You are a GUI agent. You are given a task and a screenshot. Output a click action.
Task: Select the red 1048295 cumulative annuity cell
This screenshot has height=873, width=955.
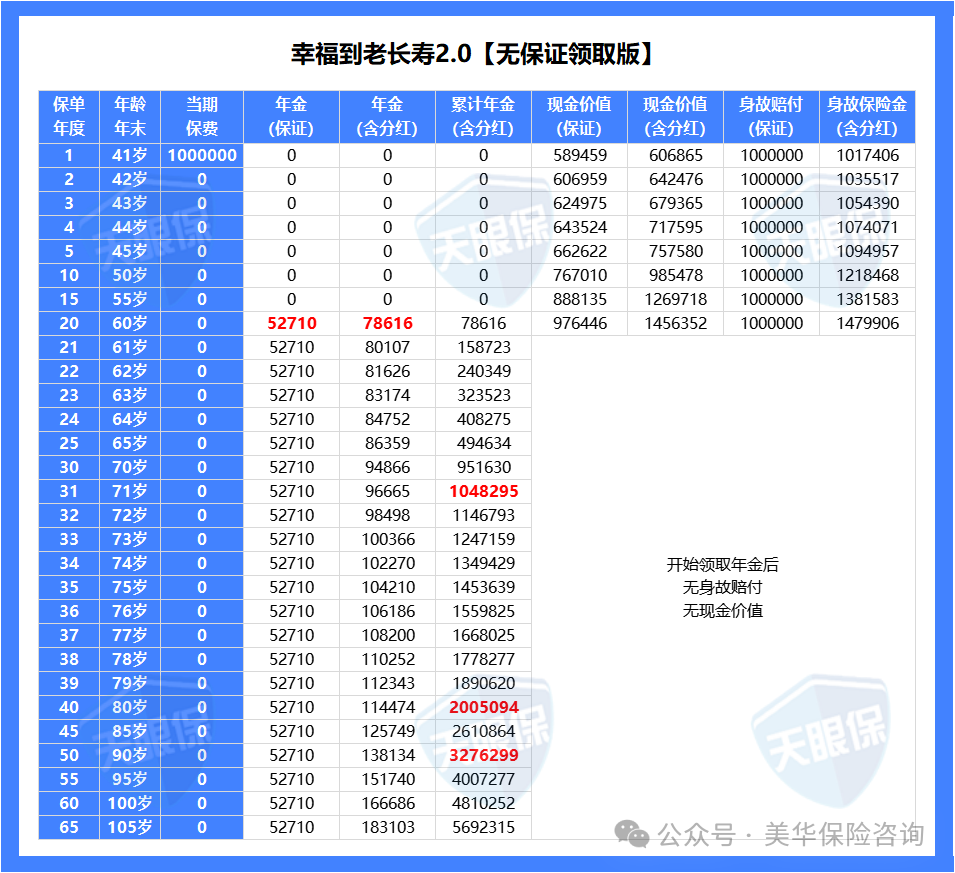click(483, 491)
